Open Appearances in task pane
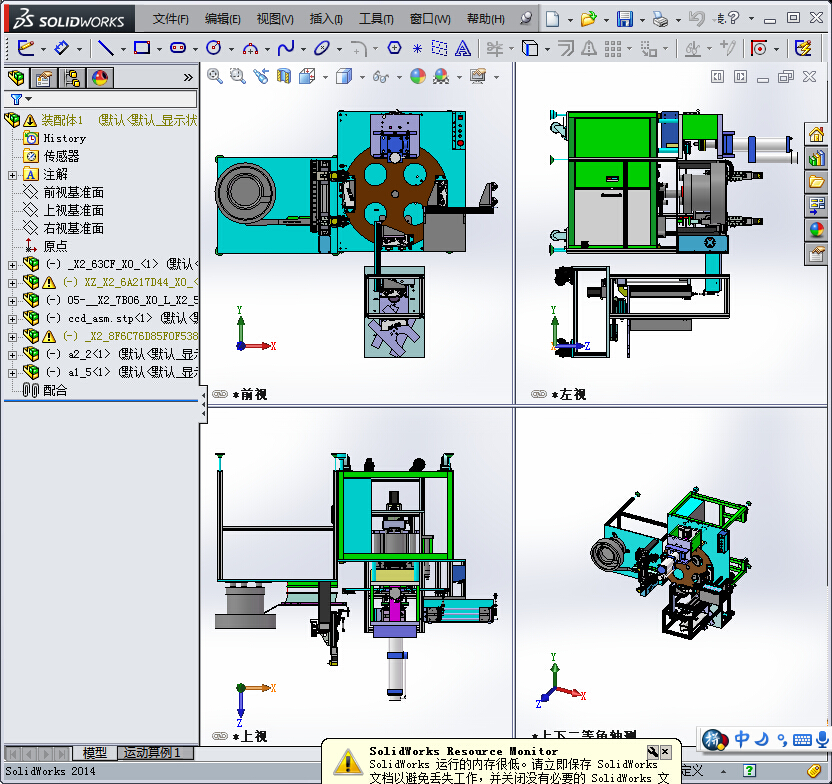 click(x=816, y=230)
